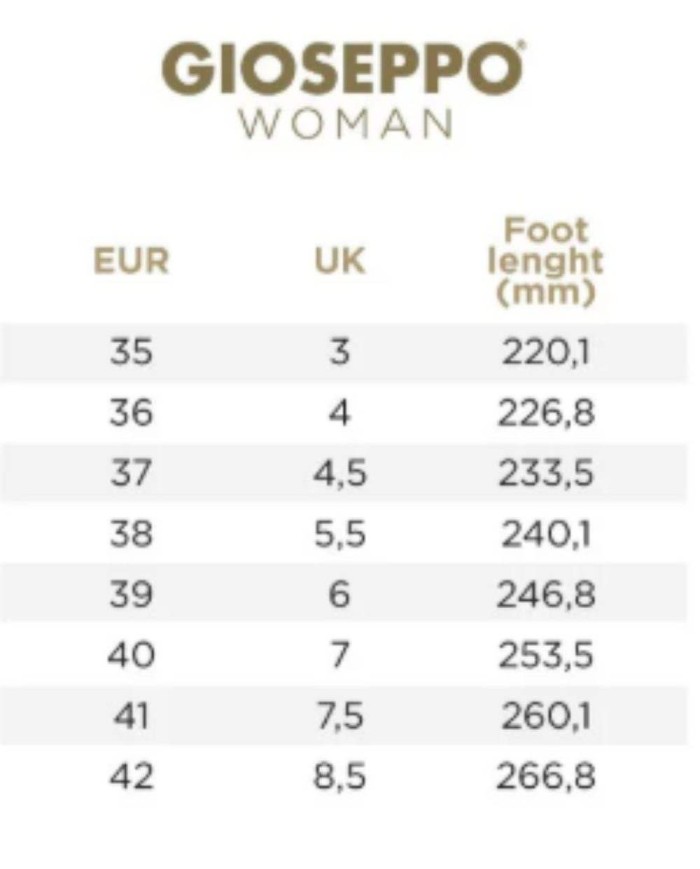Click the 226,8 foot length cell
The height and width of the screenshot is (869, 700).
point(546,413)
